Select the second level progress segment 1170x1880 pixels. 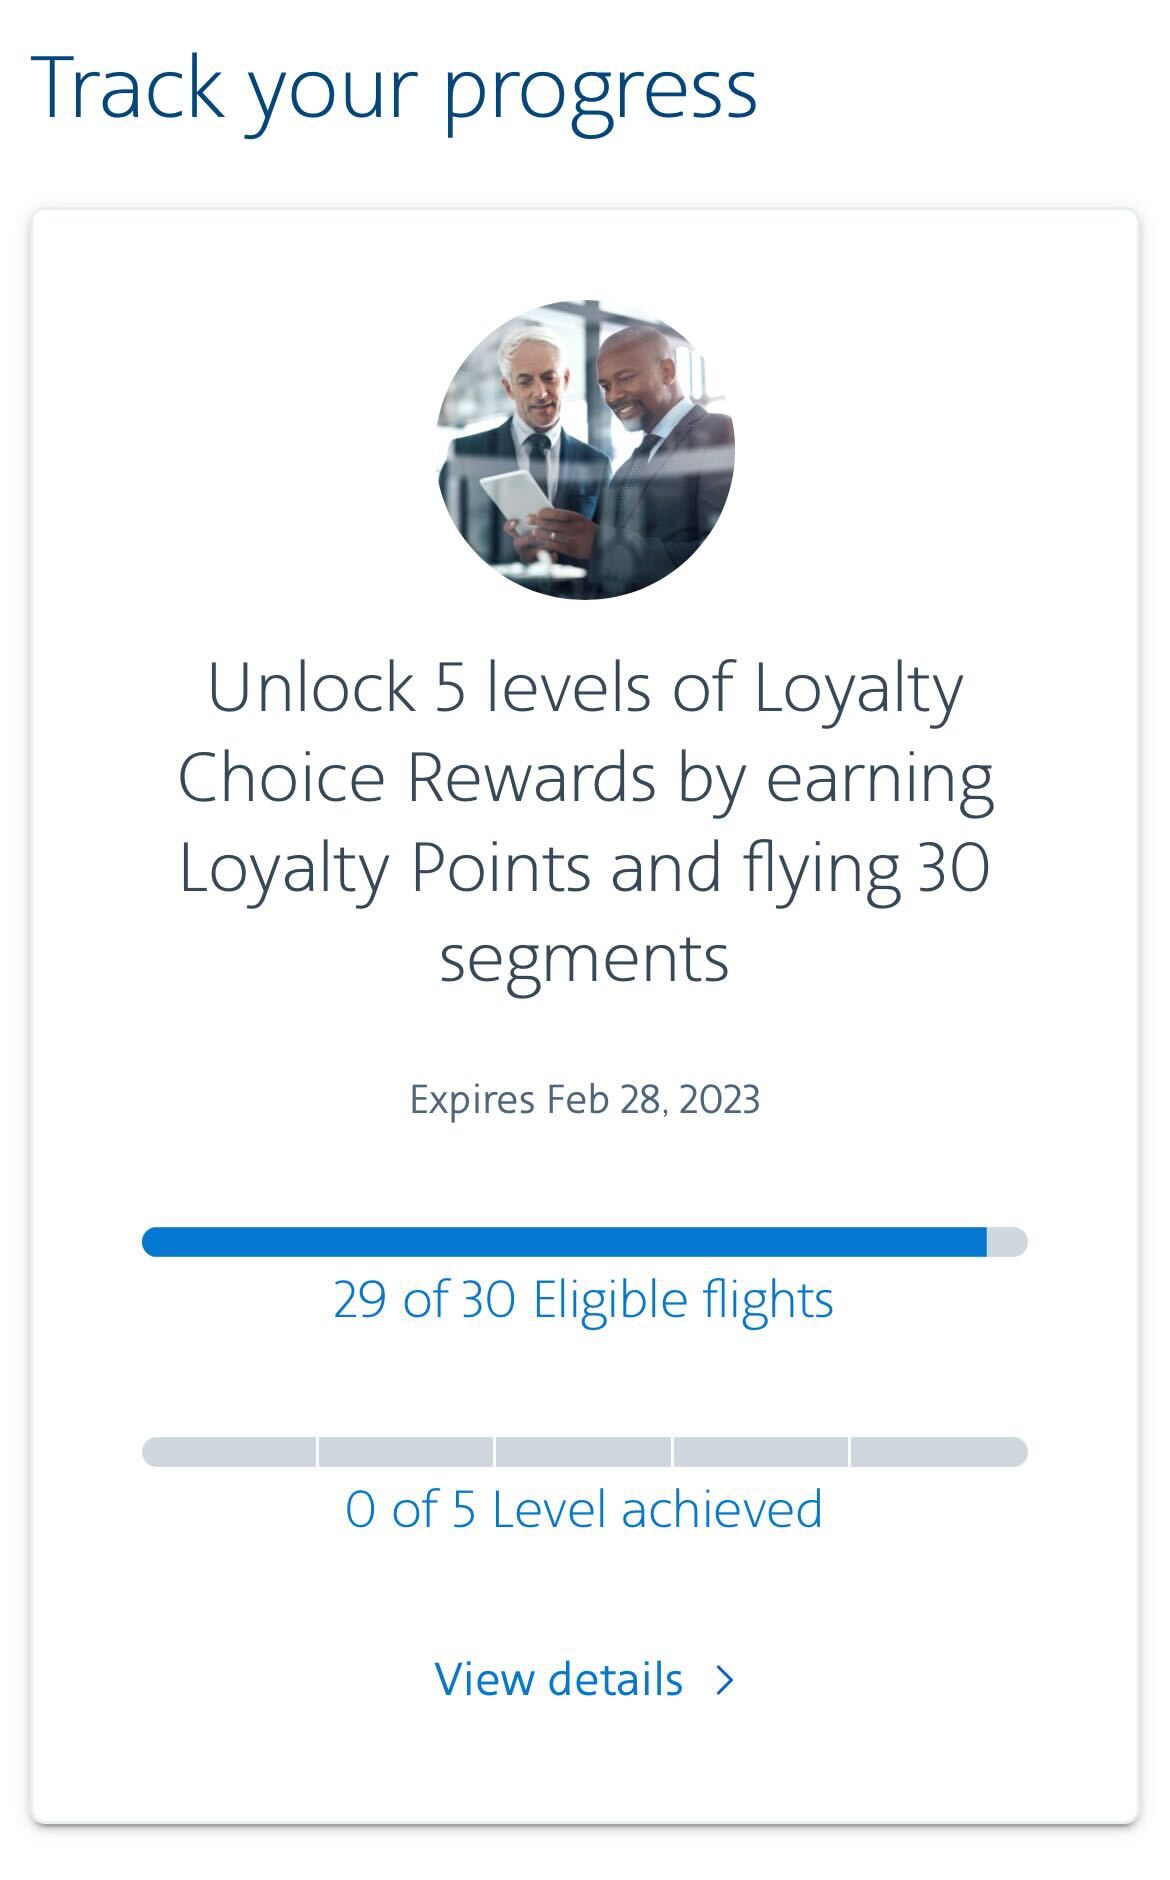[406, 1452]
